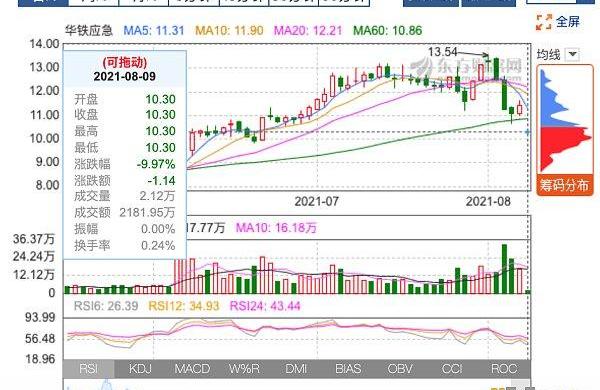The image size is (600, 390).
Task: Open the 均线 dropdown arrow
Action: click(x=573, y=54)
